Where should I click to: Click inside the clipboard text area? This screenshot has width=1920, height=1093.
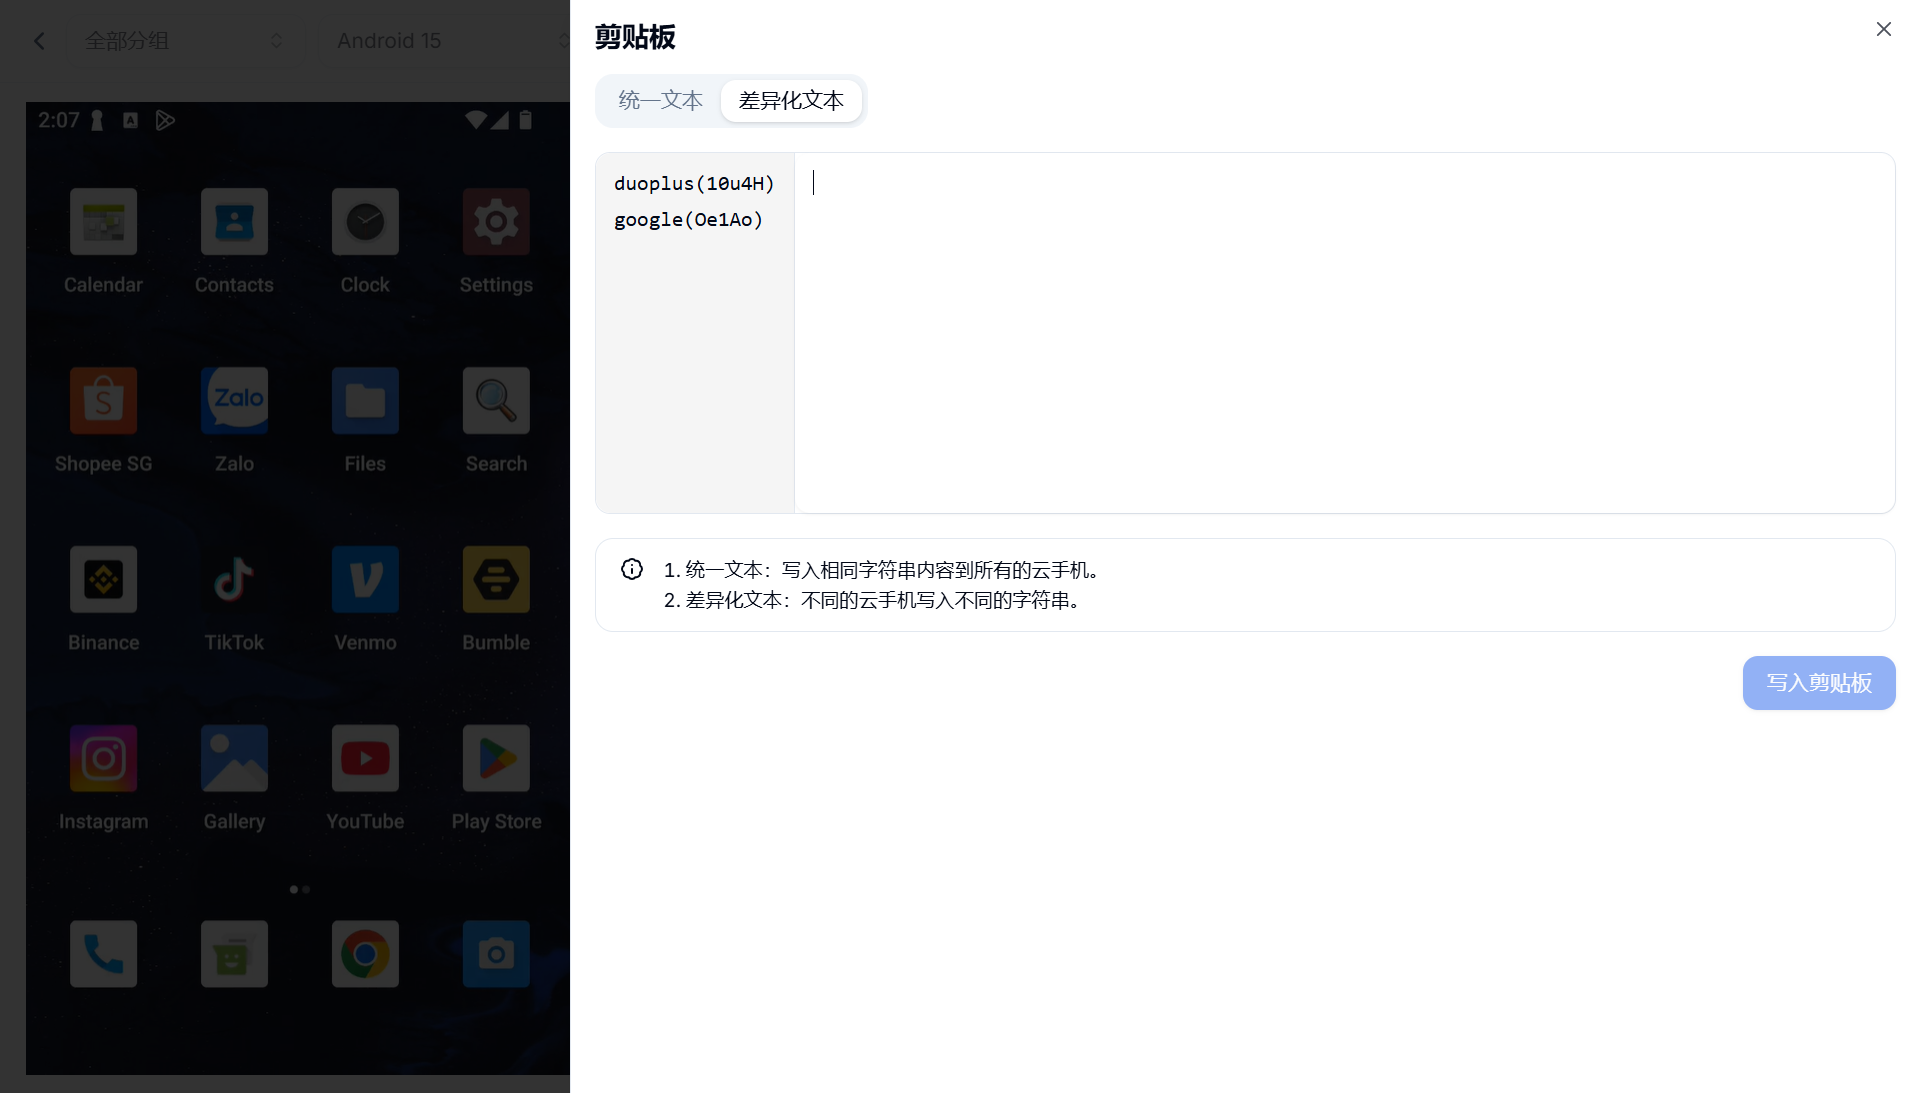coord(1343,332)
